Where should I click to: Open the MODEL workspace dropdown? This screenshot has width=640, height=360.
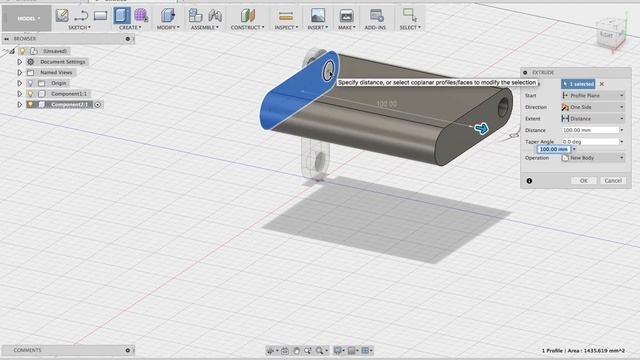27,18
